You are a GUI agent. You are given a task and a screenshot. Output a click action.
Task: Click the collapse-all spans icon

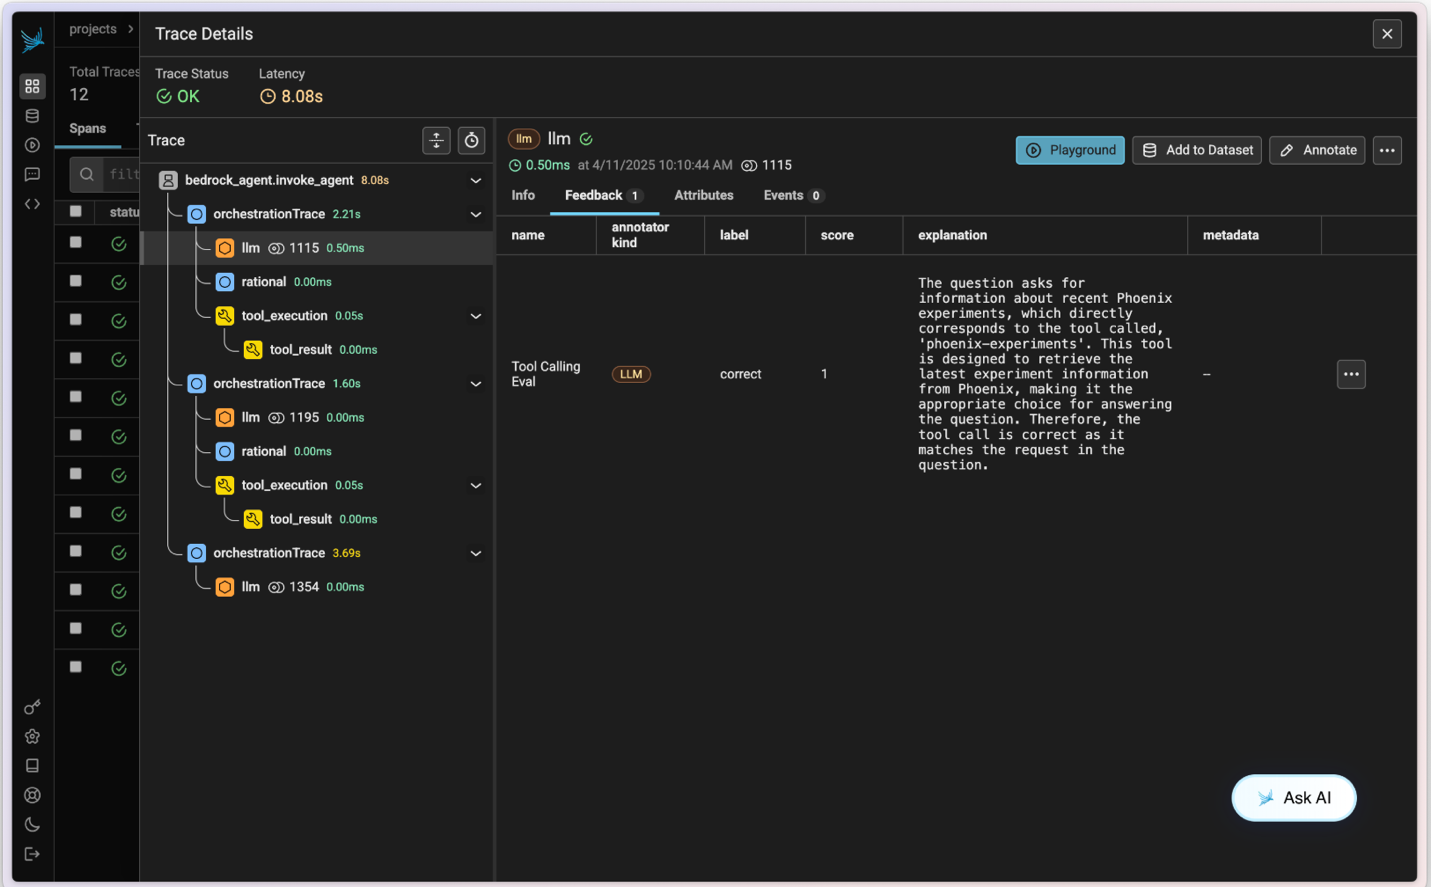click(436, 141)
